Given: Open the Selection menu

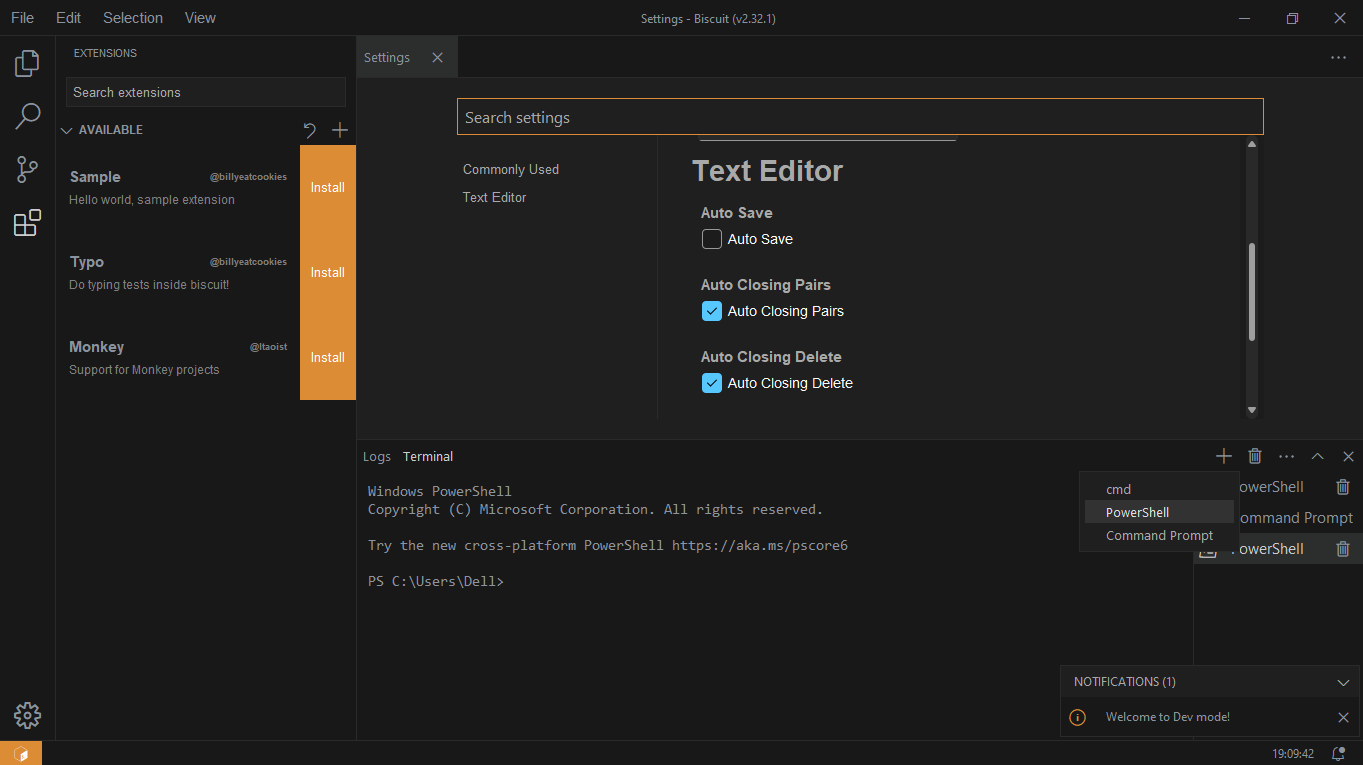Looking at the screenshot, I should pos(132,17).
